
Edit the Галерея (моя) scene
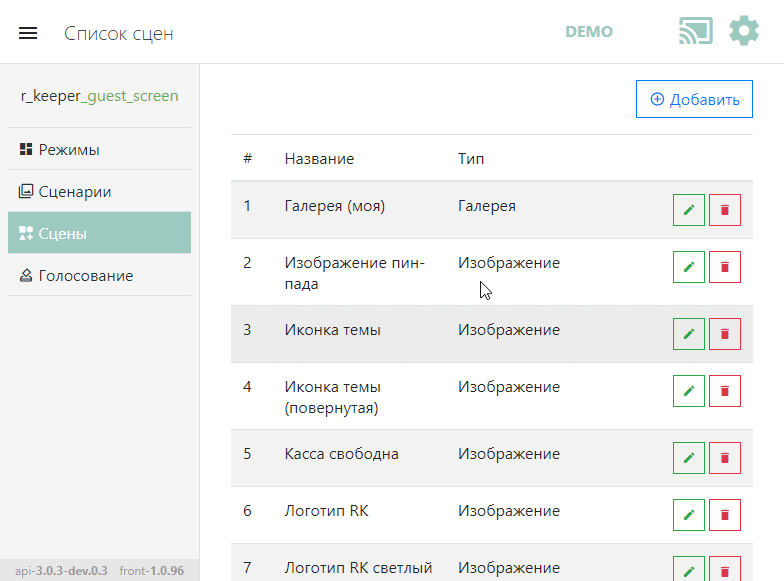688,210
